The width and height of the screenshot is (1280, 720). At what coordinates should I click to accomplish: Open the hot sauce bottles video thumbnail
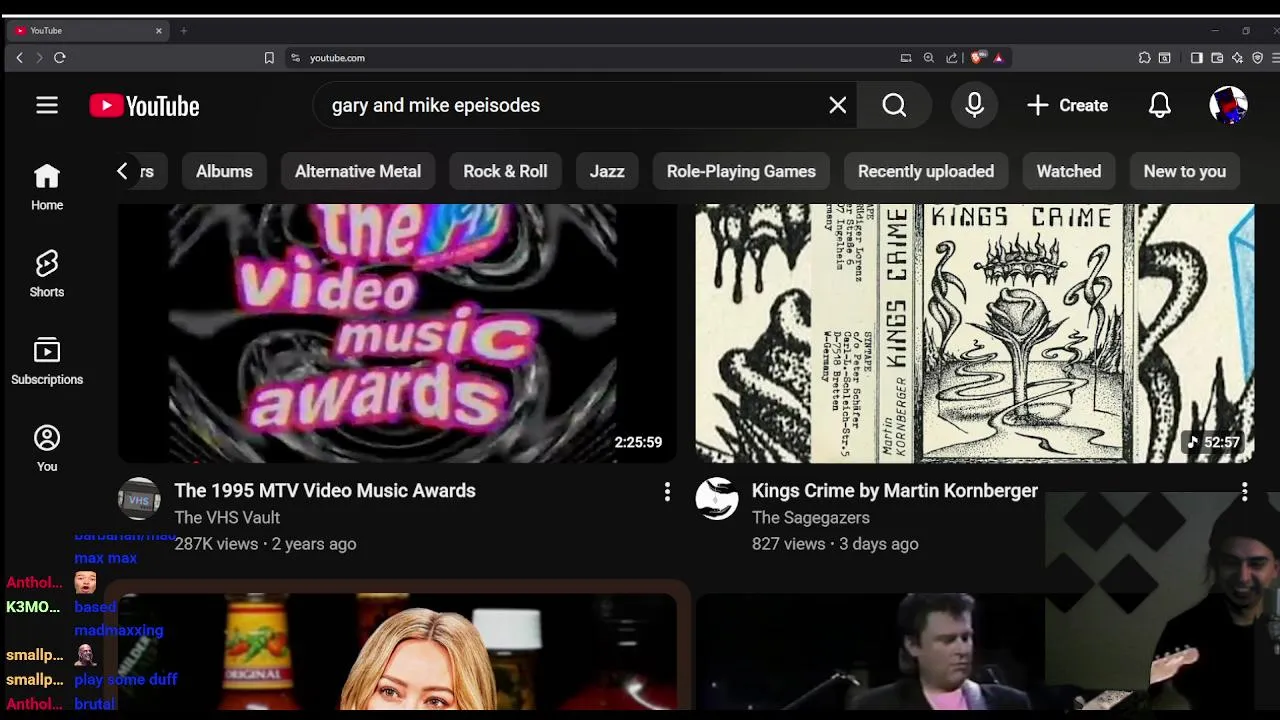398,651
